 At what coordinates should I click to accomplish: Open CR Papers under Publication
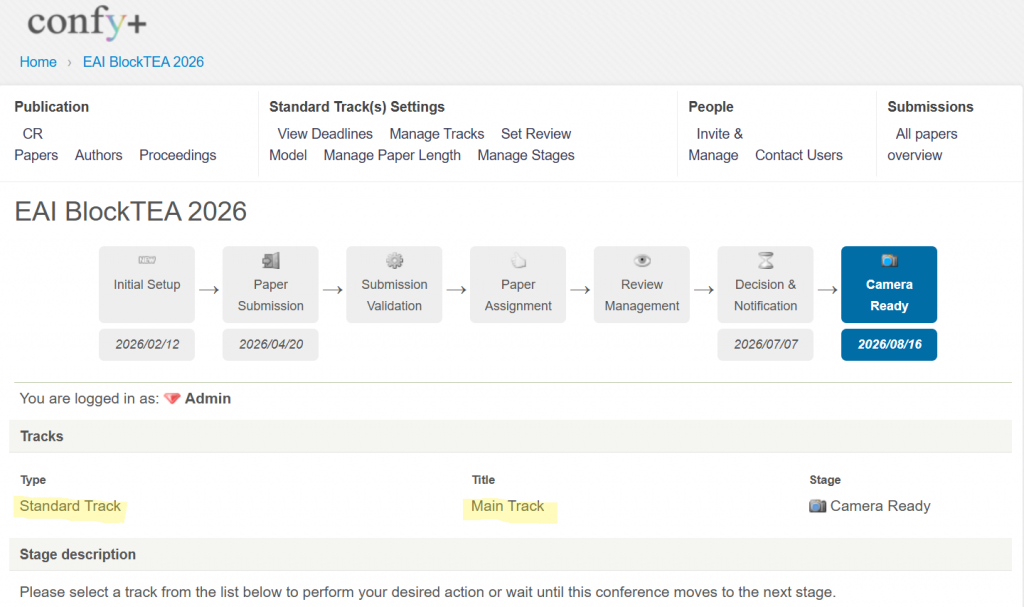coord(36,144)
